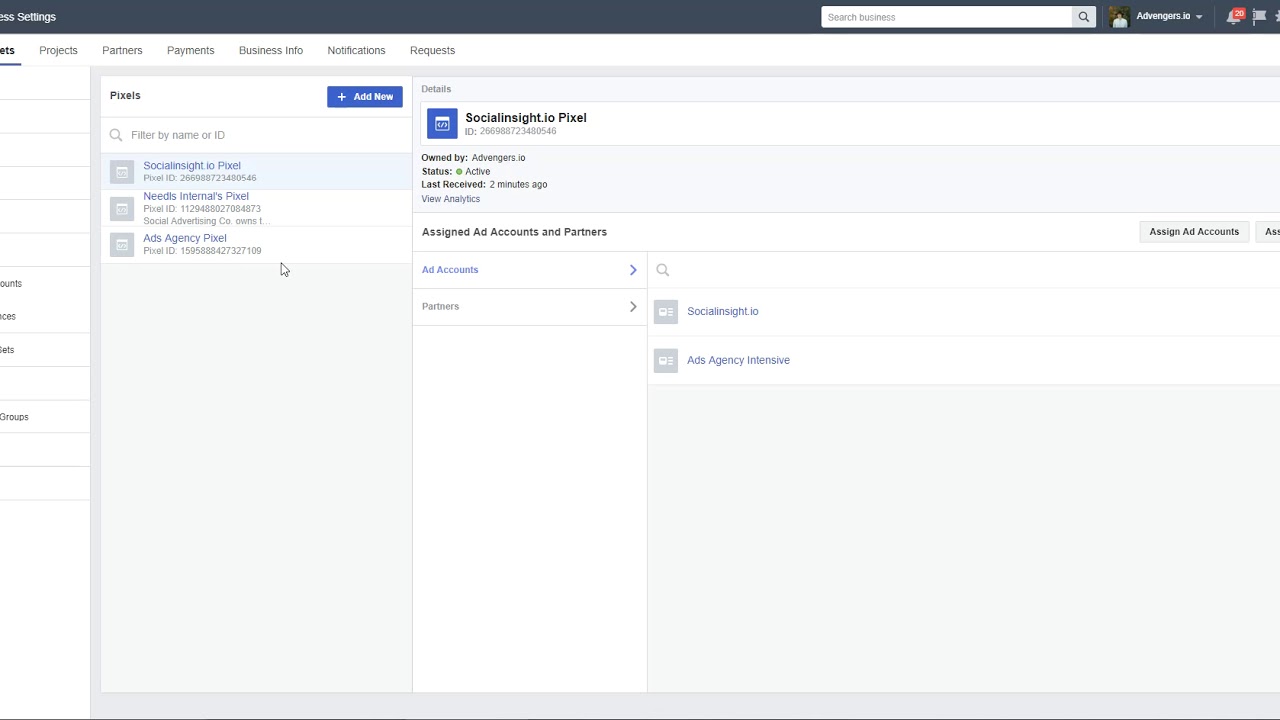Select Socialinsight.io Pixel in list

(256, 172)
